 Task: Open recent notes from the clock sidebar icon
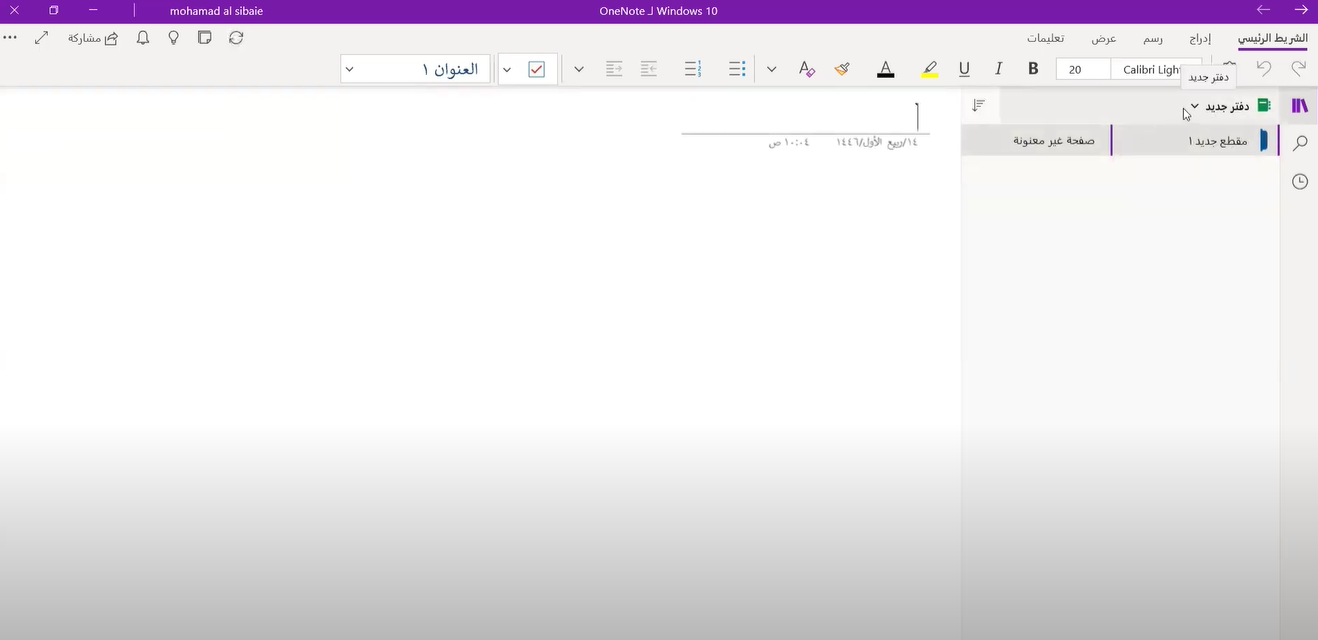[1300, 181]
